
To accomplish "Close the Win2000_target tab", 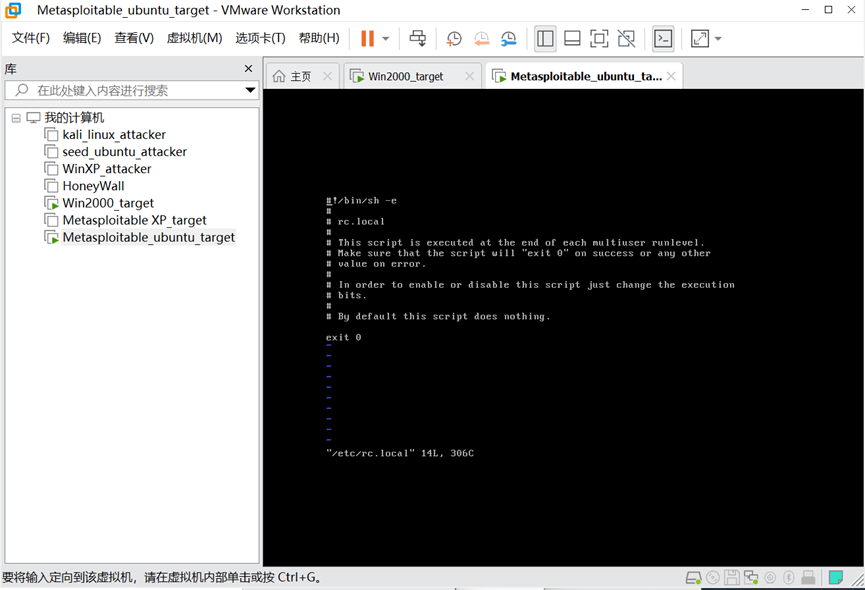I will [469, 77].
